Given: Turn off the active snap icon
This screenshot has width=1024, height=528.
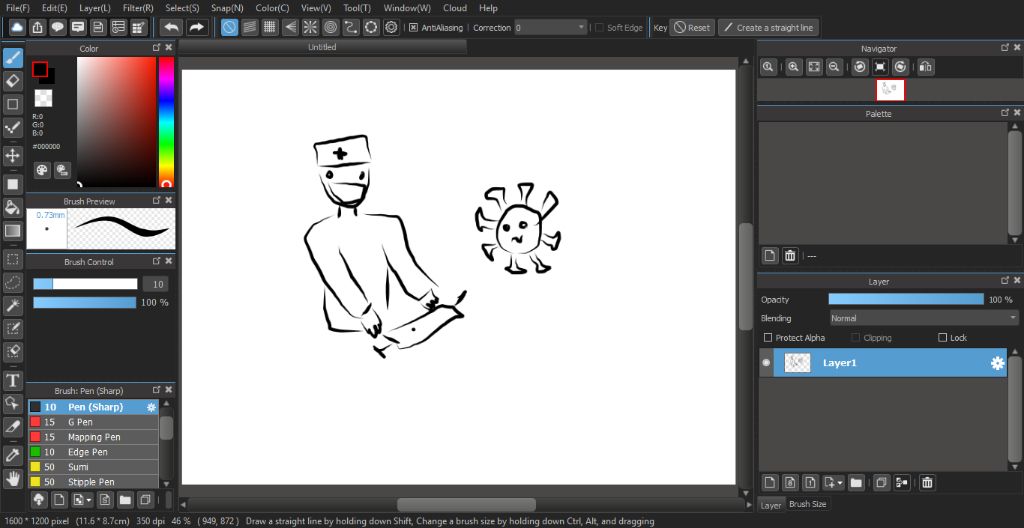Looking at the screenshot, I should [x=229, y=27].
